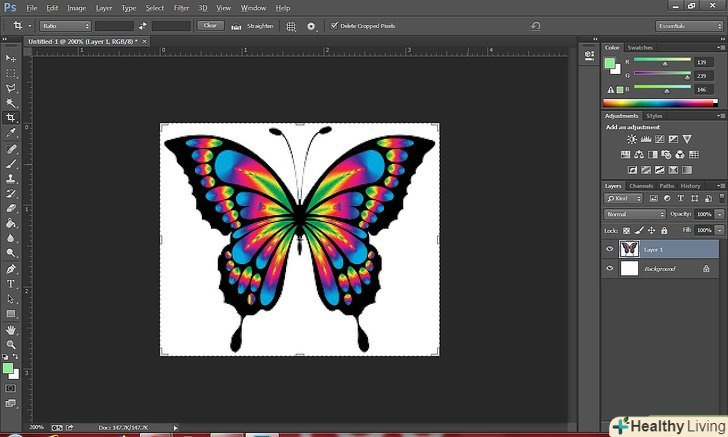Click the green foreground color swatch in toolbox
Image resolution: width=728 pixels, height=437 pixels.
(8, 367)
